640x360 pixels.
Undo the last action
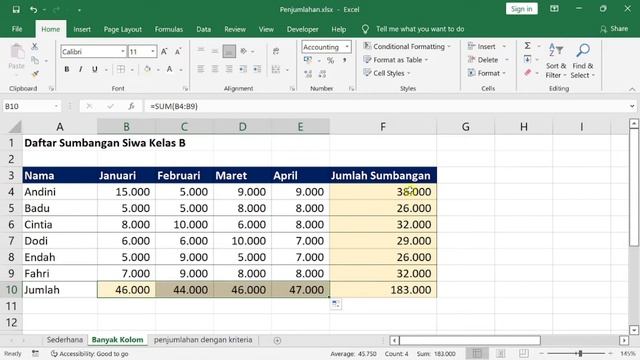(x=33, y=9)
